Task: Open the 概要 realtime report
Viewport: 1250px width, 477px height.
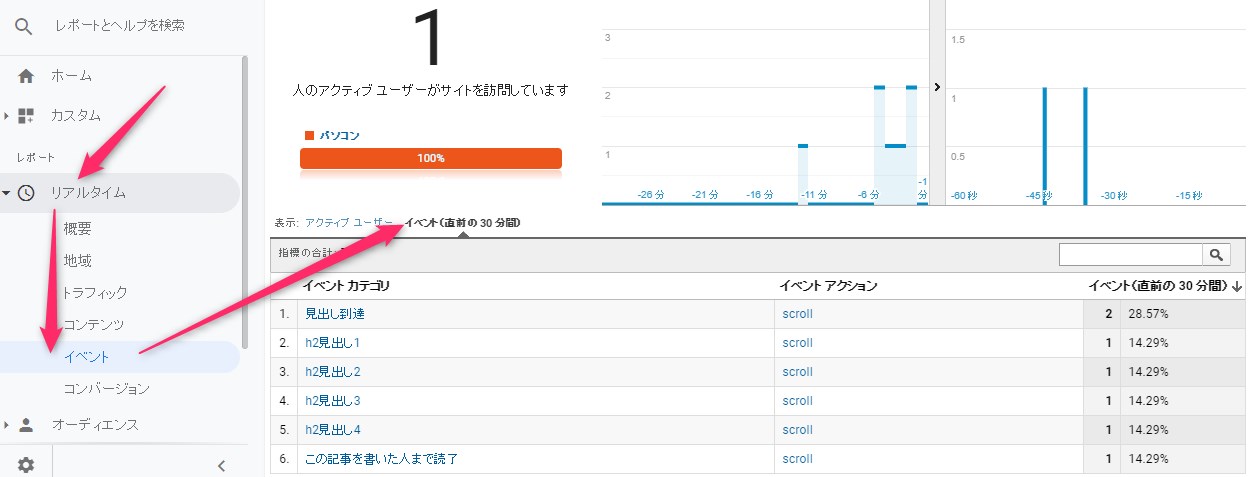Action: 77,228
